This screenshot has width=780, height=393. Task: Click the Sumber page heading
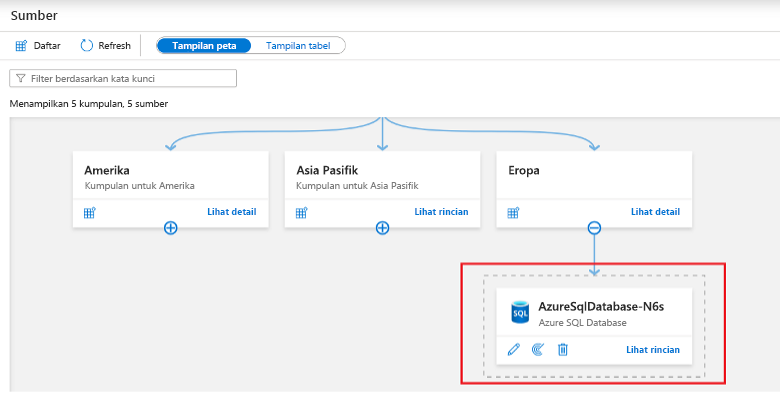pyautogui.click(x=34, y=16)
